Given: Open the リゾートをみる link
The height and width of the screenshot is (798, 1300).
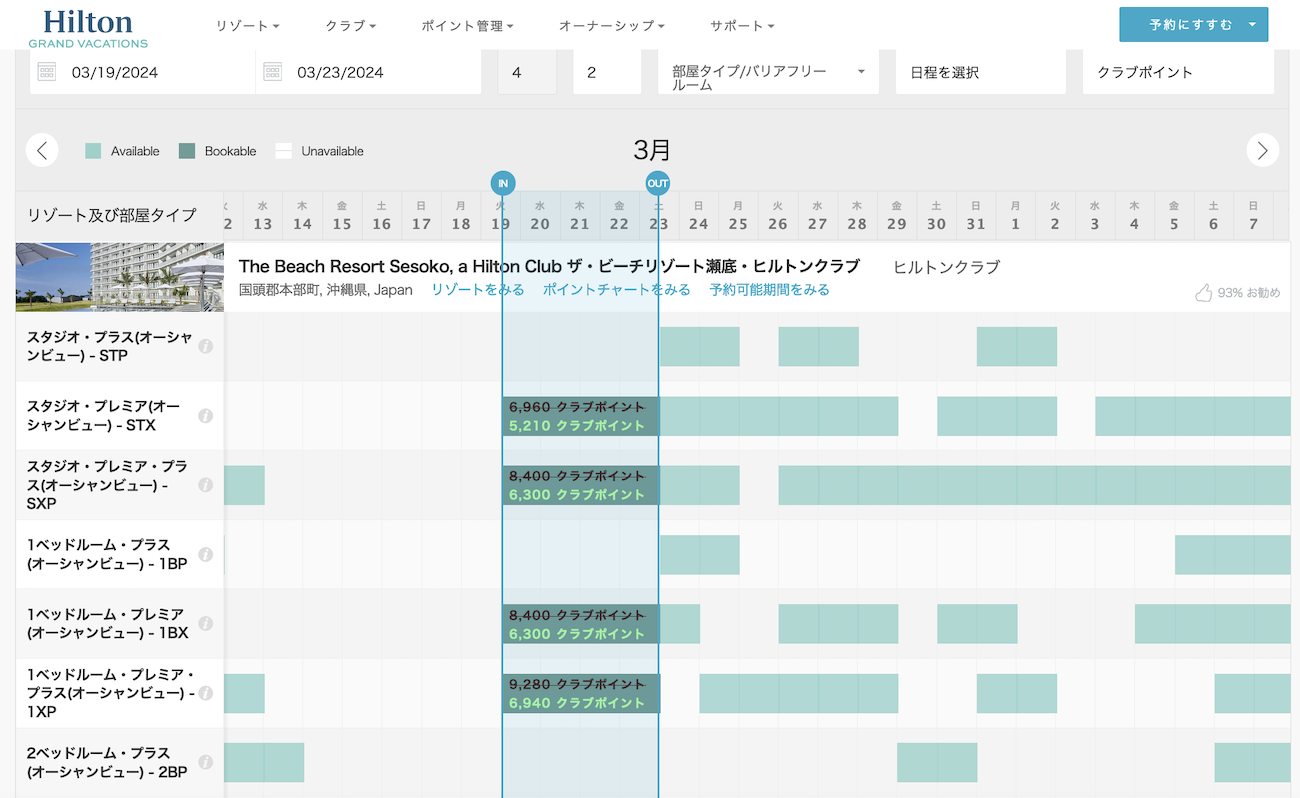Looking at the screenshot, I should [478, 290].
